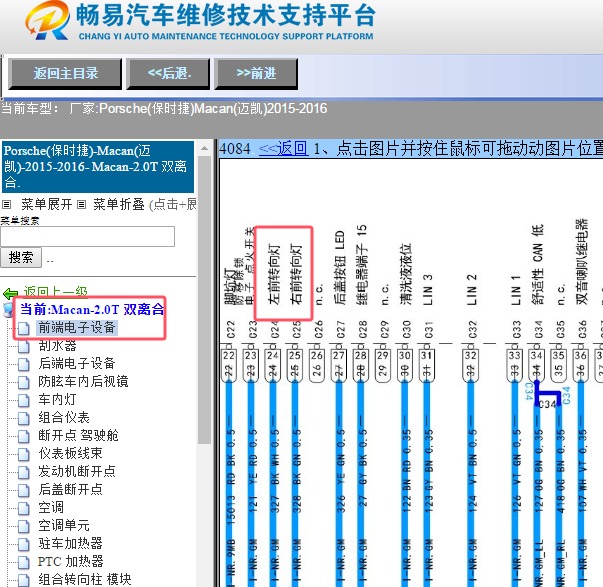This screenshot has width=603, height=587.
Task: Click page icon beside 仪表板线束
Action: 23,454
